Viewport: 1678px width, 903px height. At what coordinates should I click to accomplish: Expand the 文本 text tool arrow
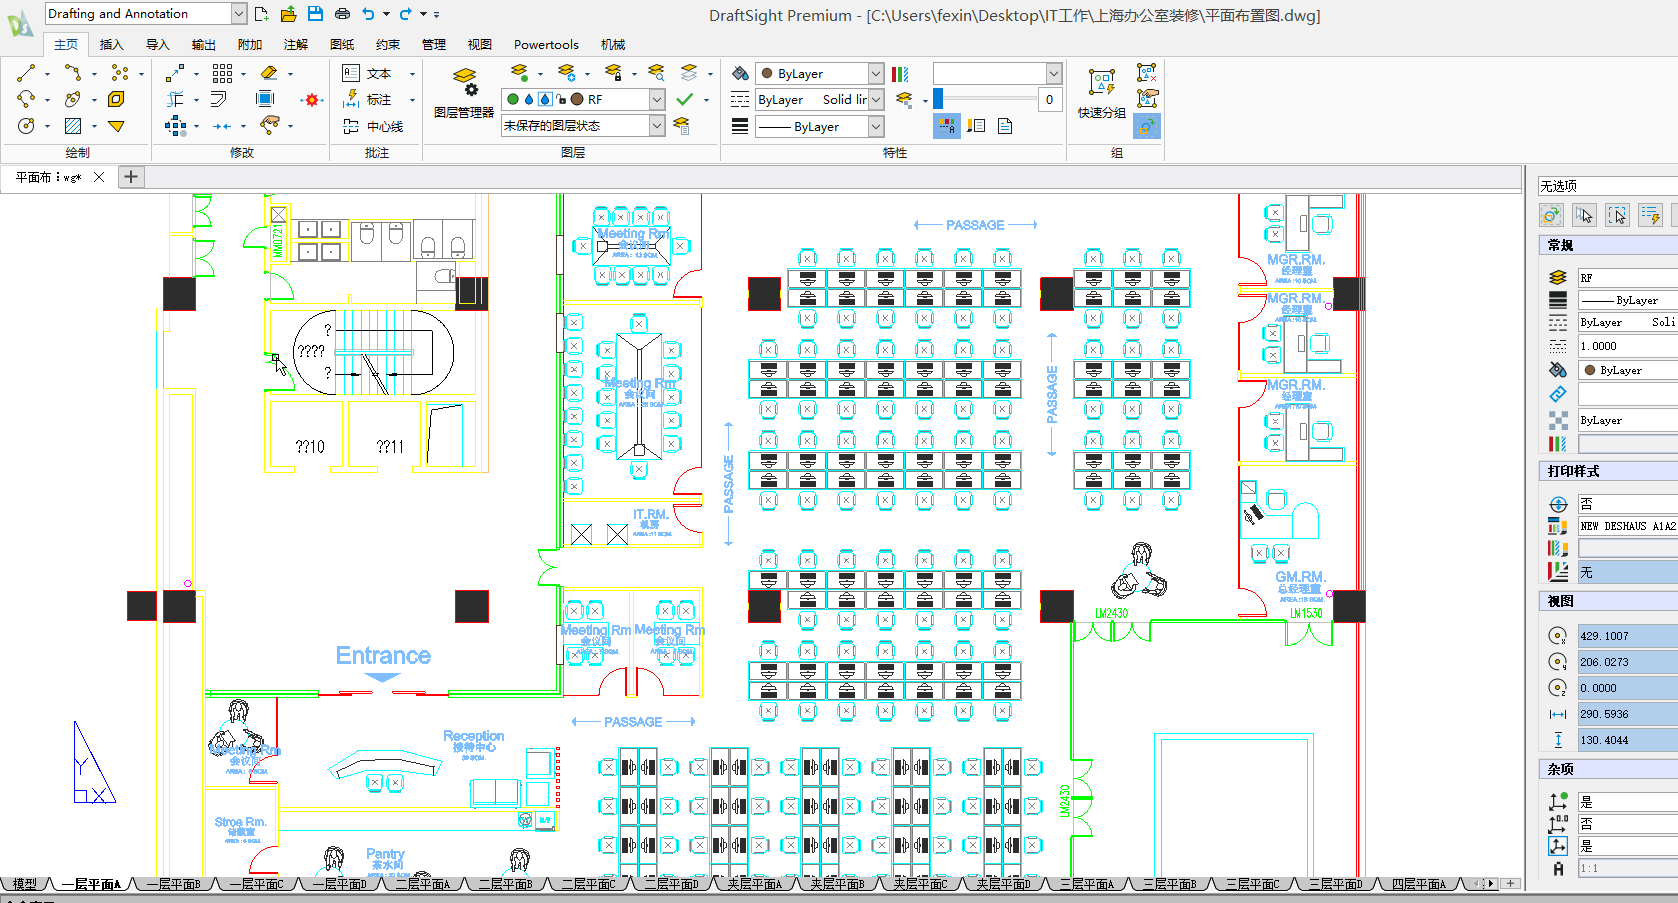click(x=412, y=73)
